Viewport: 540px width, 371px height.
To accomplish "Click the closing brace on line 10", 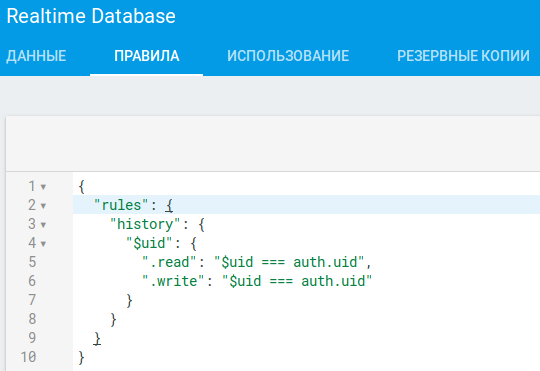I will tap(82, 358).
